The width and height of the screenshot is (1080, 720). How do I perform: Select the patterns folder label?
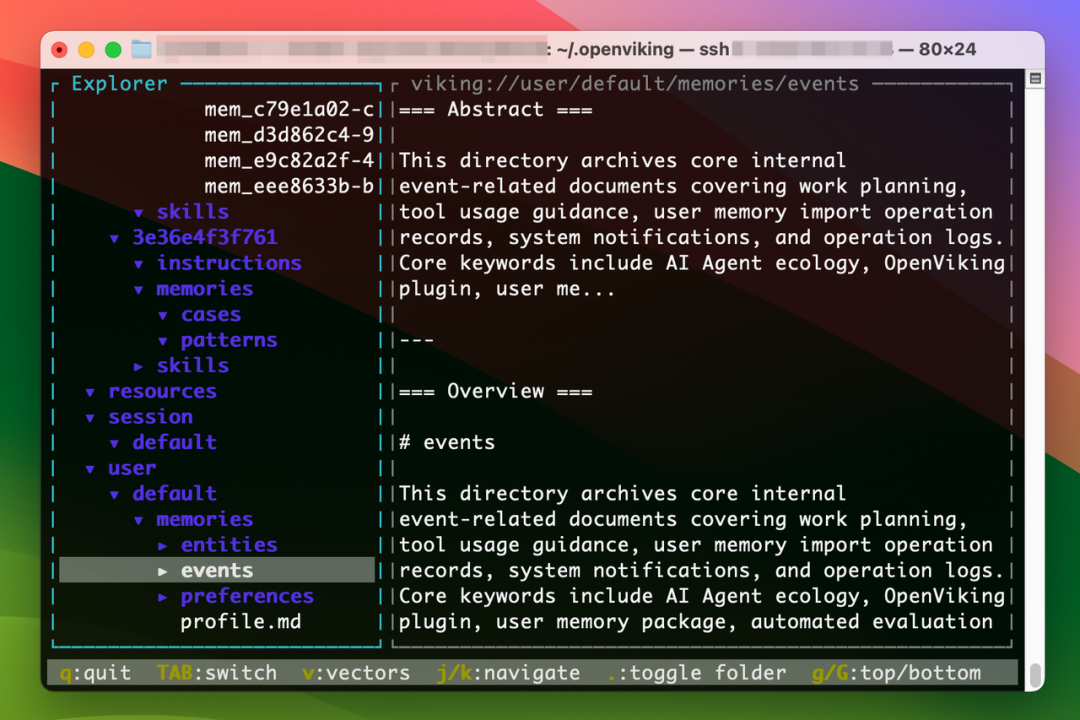click(x=229, y=340)
